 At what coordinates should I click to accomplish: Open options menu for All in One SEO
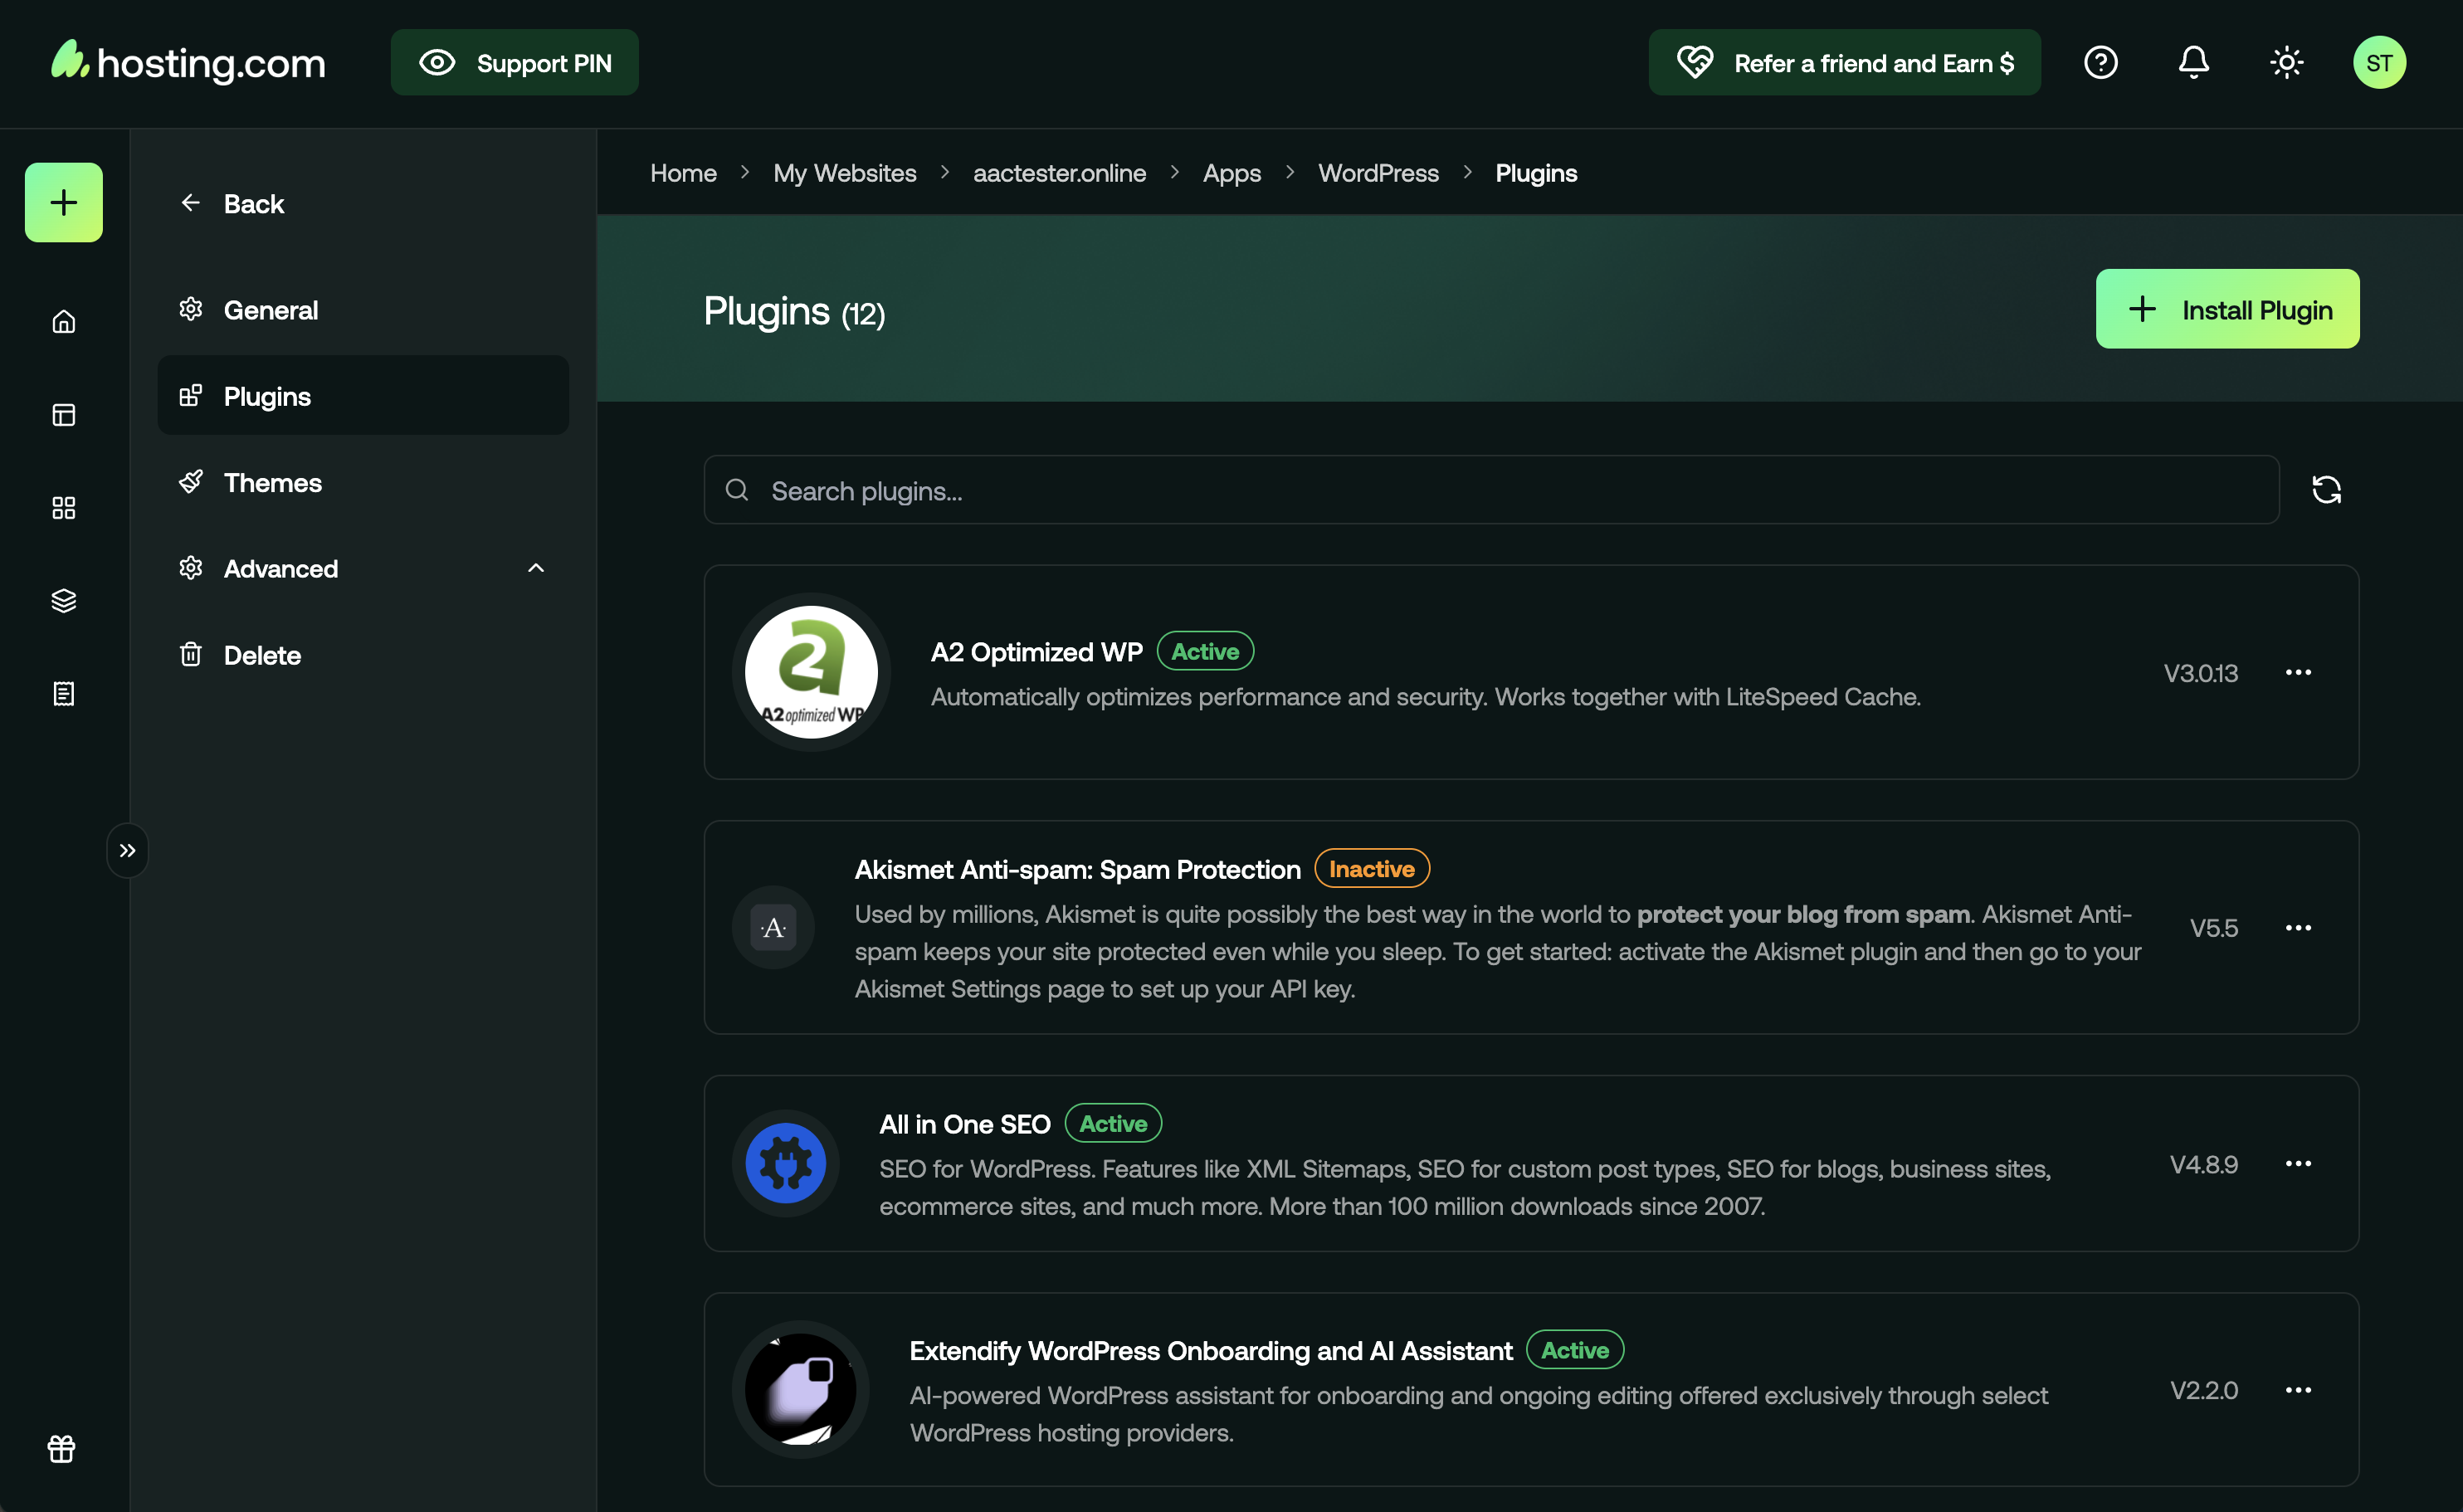tap(2299, 1163)
